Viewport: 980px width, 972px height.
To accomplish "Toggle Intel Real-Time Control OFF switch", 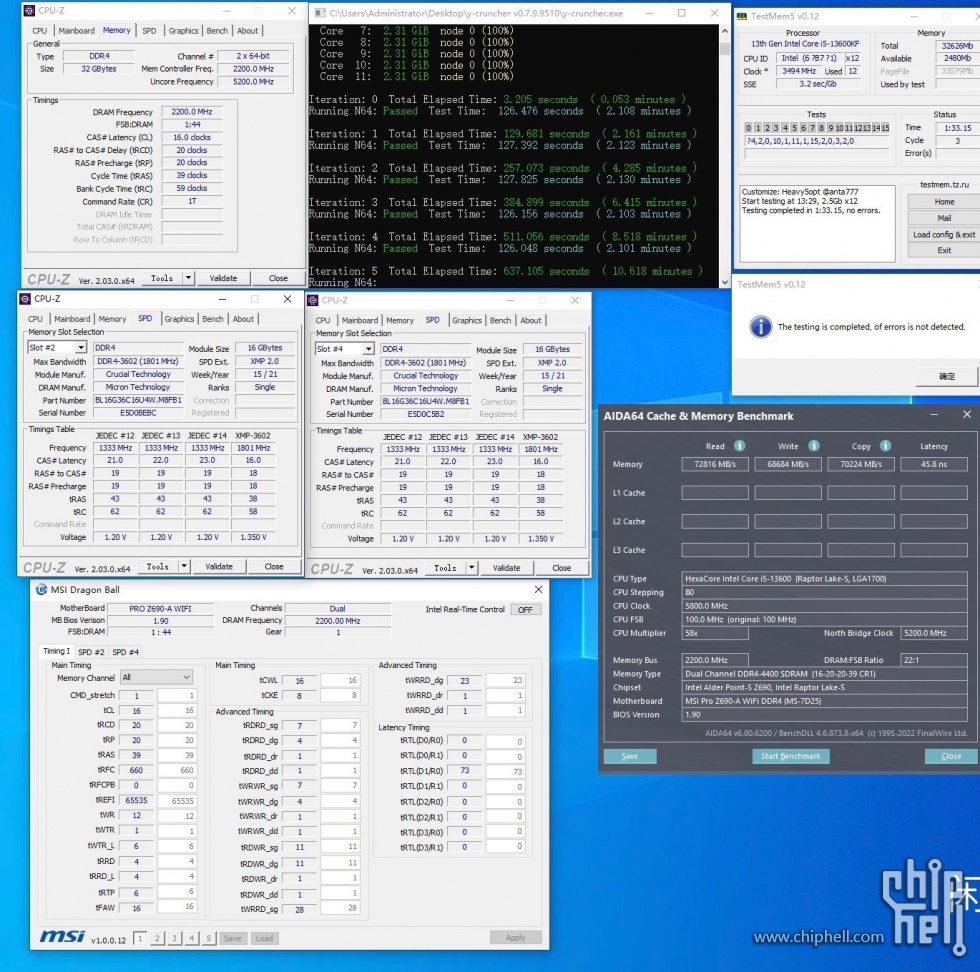I will coord(525,609).
